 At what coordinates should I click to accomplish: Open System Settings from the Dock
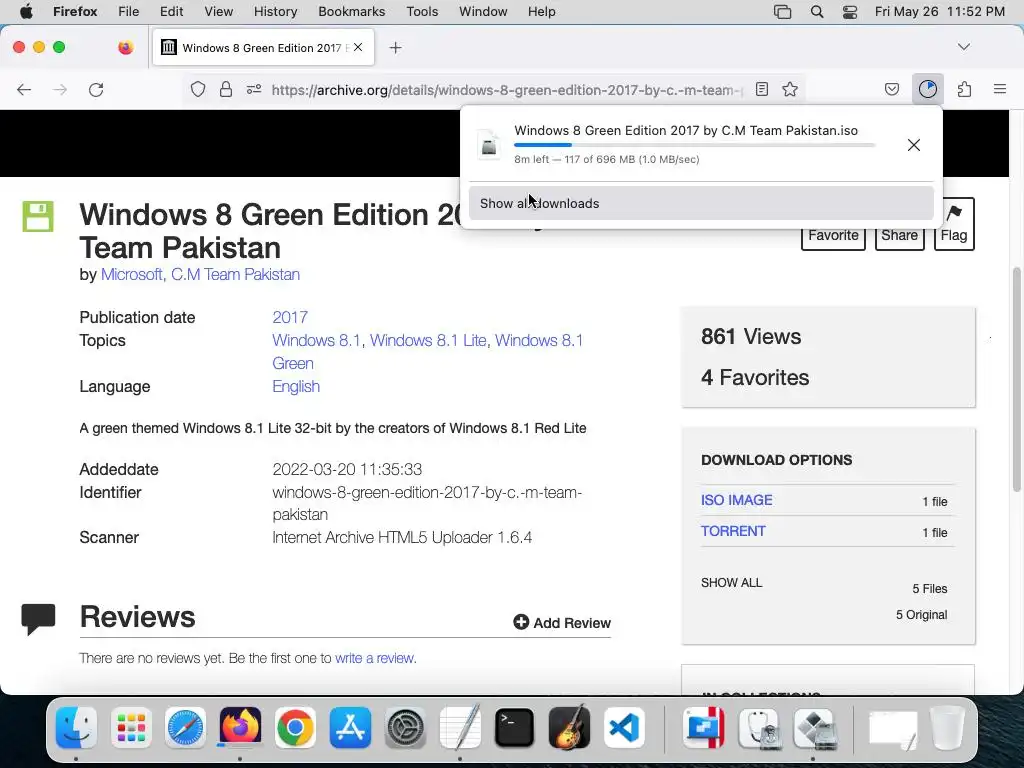(405, 728)
